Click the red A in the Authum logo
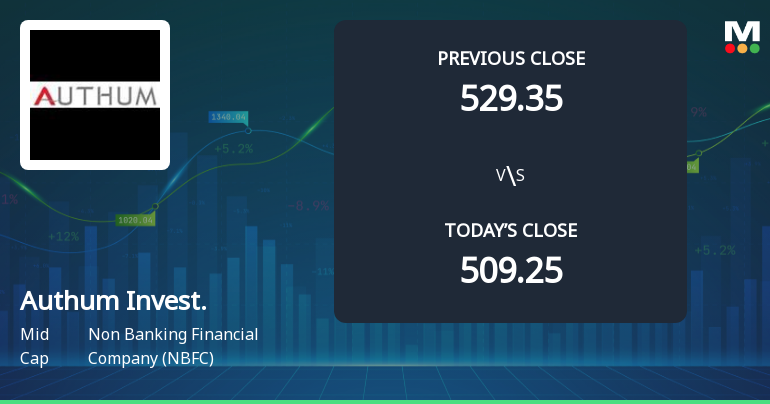The height and width of the screenshot is (404, 770). [x=46, y=96]
